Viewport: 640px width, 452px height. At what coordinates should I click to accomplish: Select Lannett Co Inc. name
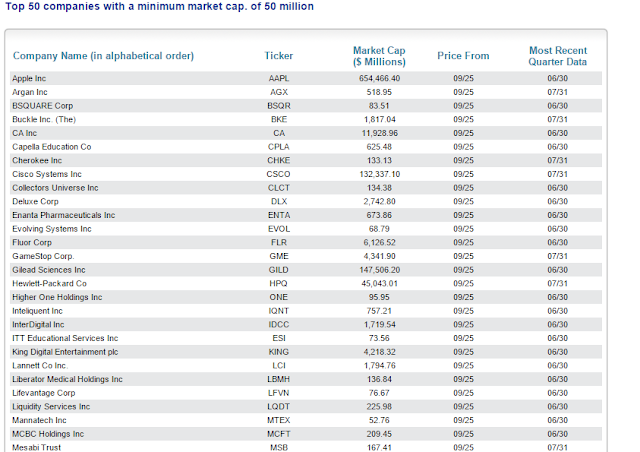tap(40, 366)
